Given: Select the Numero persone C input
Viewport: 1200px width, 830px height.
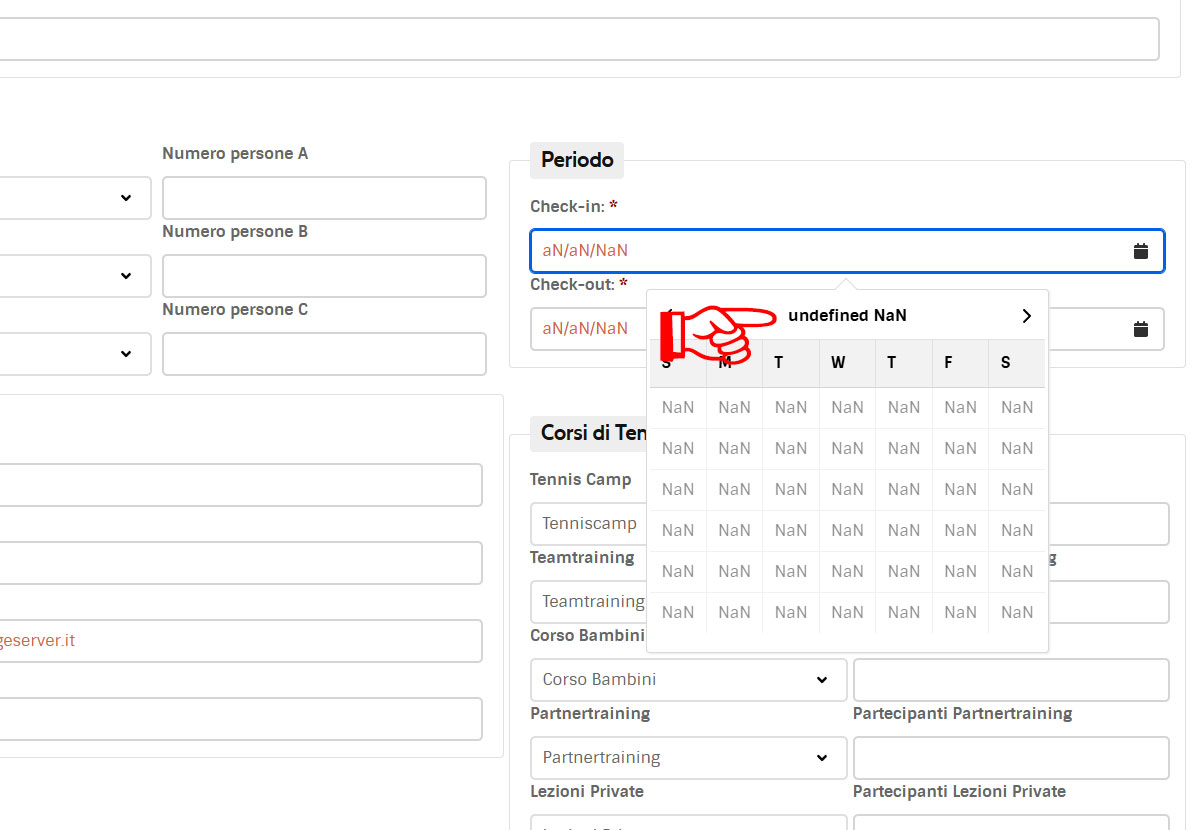Looking at the screenshot, I should [x=324, y=354].
